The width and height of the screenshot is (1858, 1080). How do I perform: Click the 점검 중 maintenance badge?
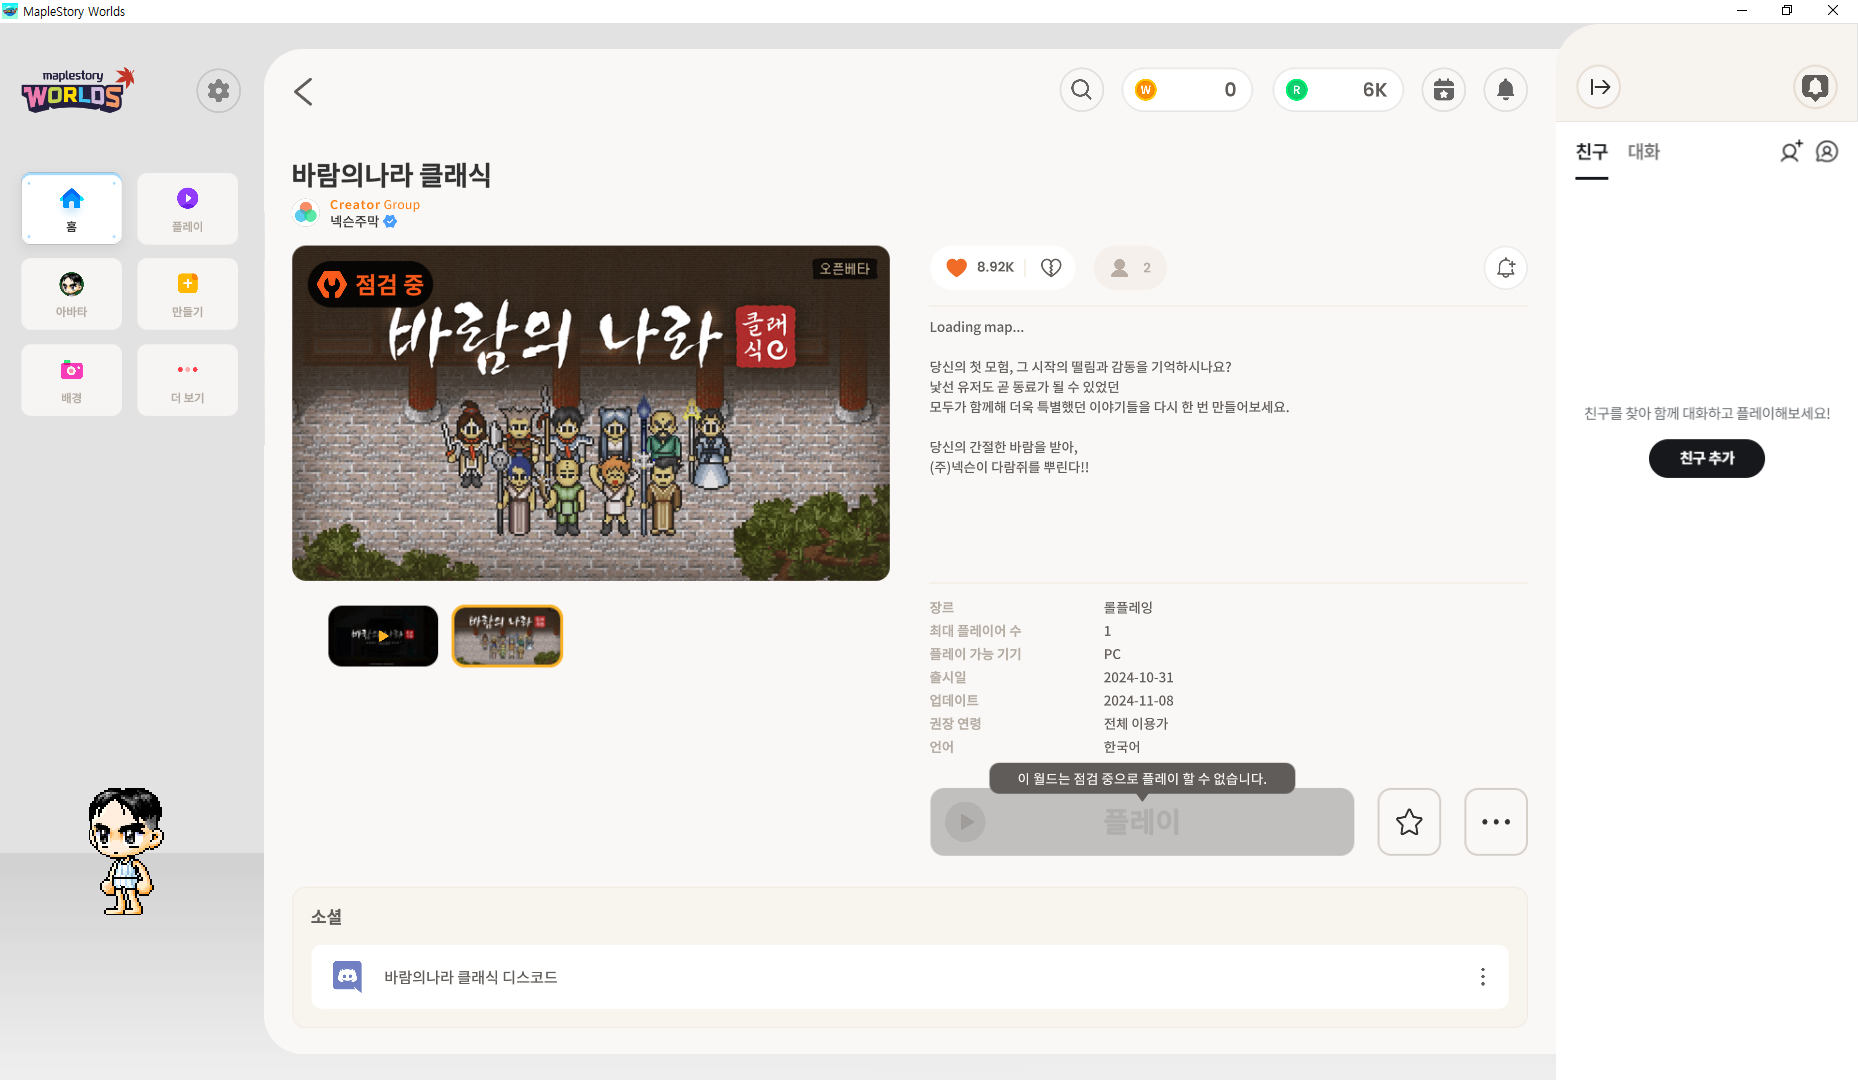pos(371,285)
